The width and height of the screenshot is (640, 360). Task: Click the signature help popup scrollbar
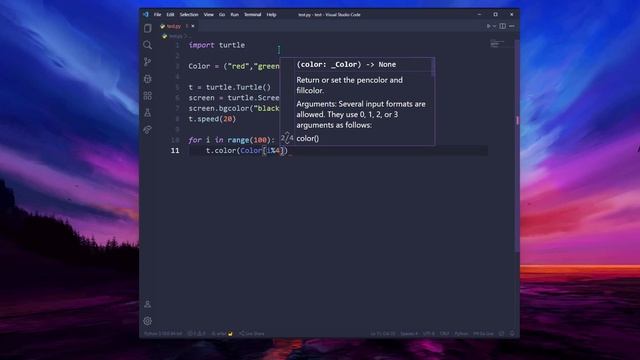433,67
